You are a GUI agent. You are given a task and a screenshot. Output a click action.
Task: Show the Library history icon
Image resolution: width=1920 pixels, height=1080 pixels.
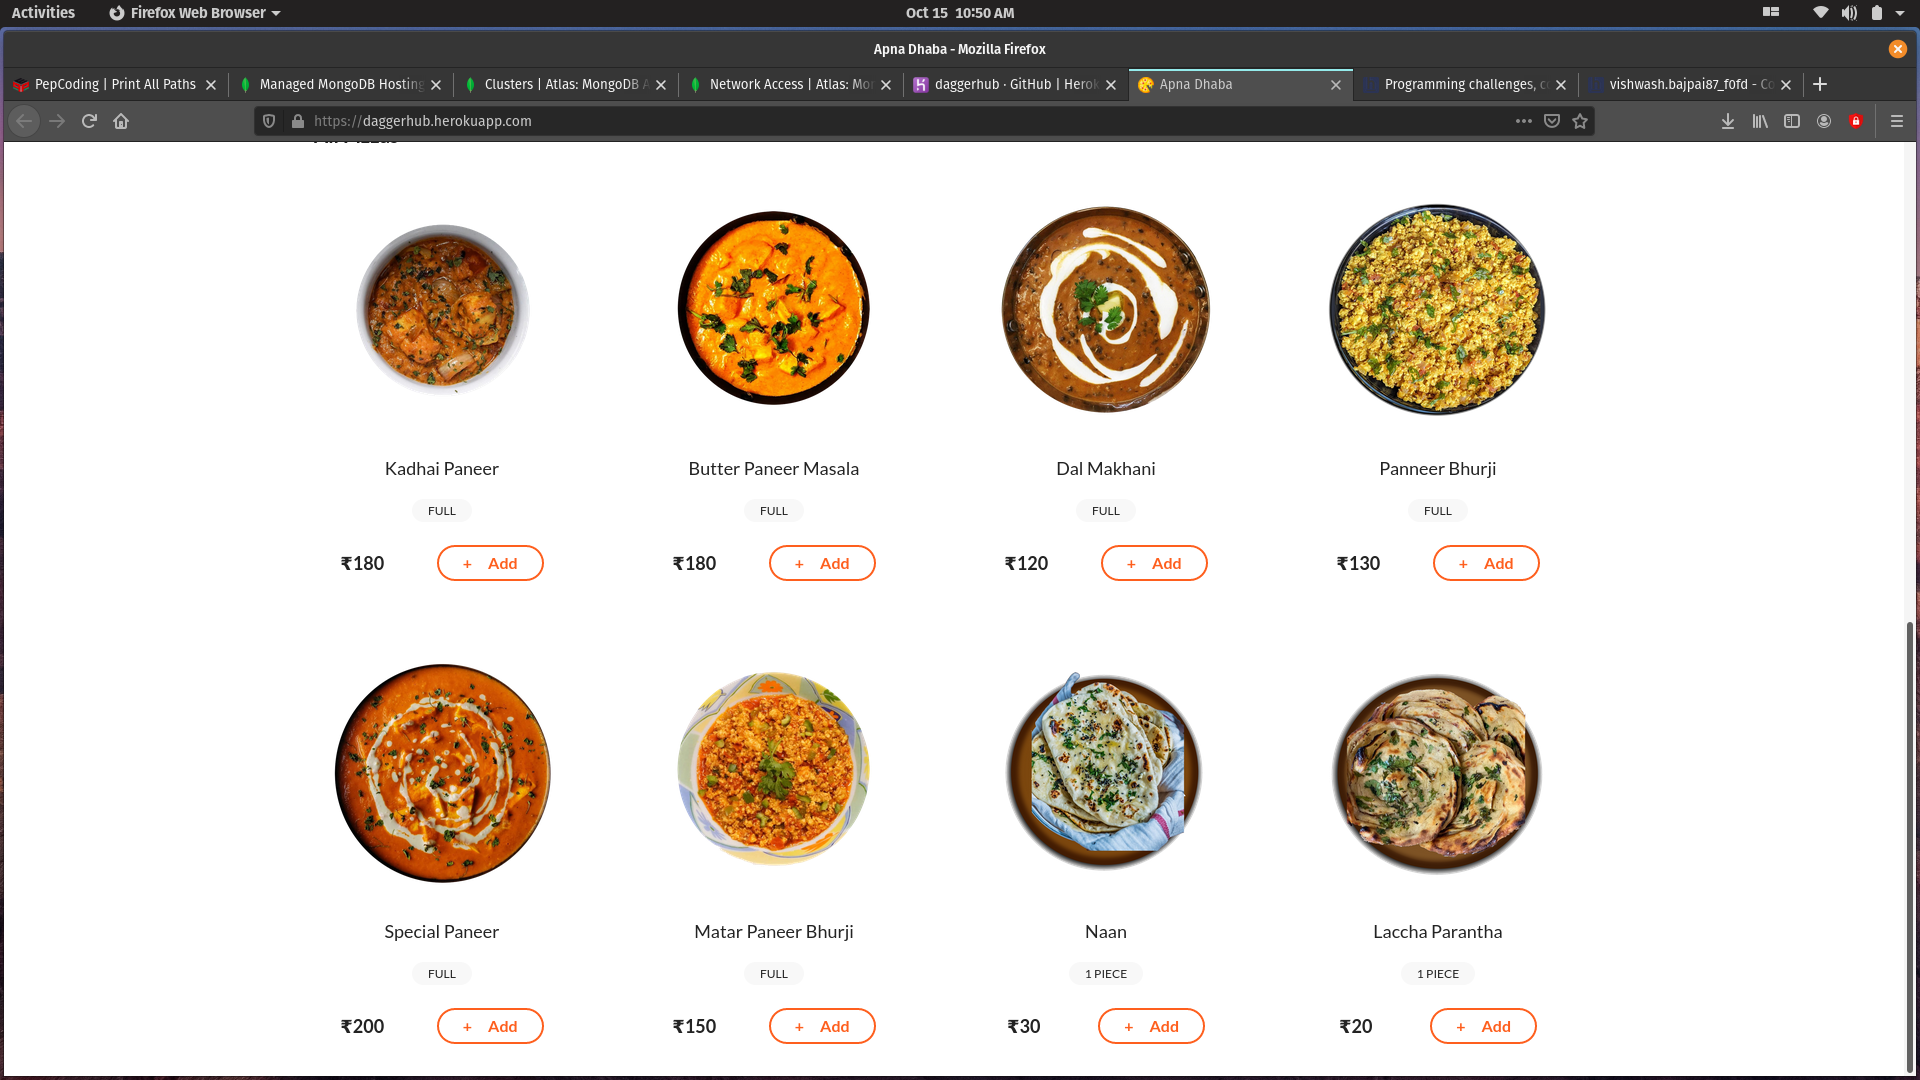click(x=1760, y=121)
